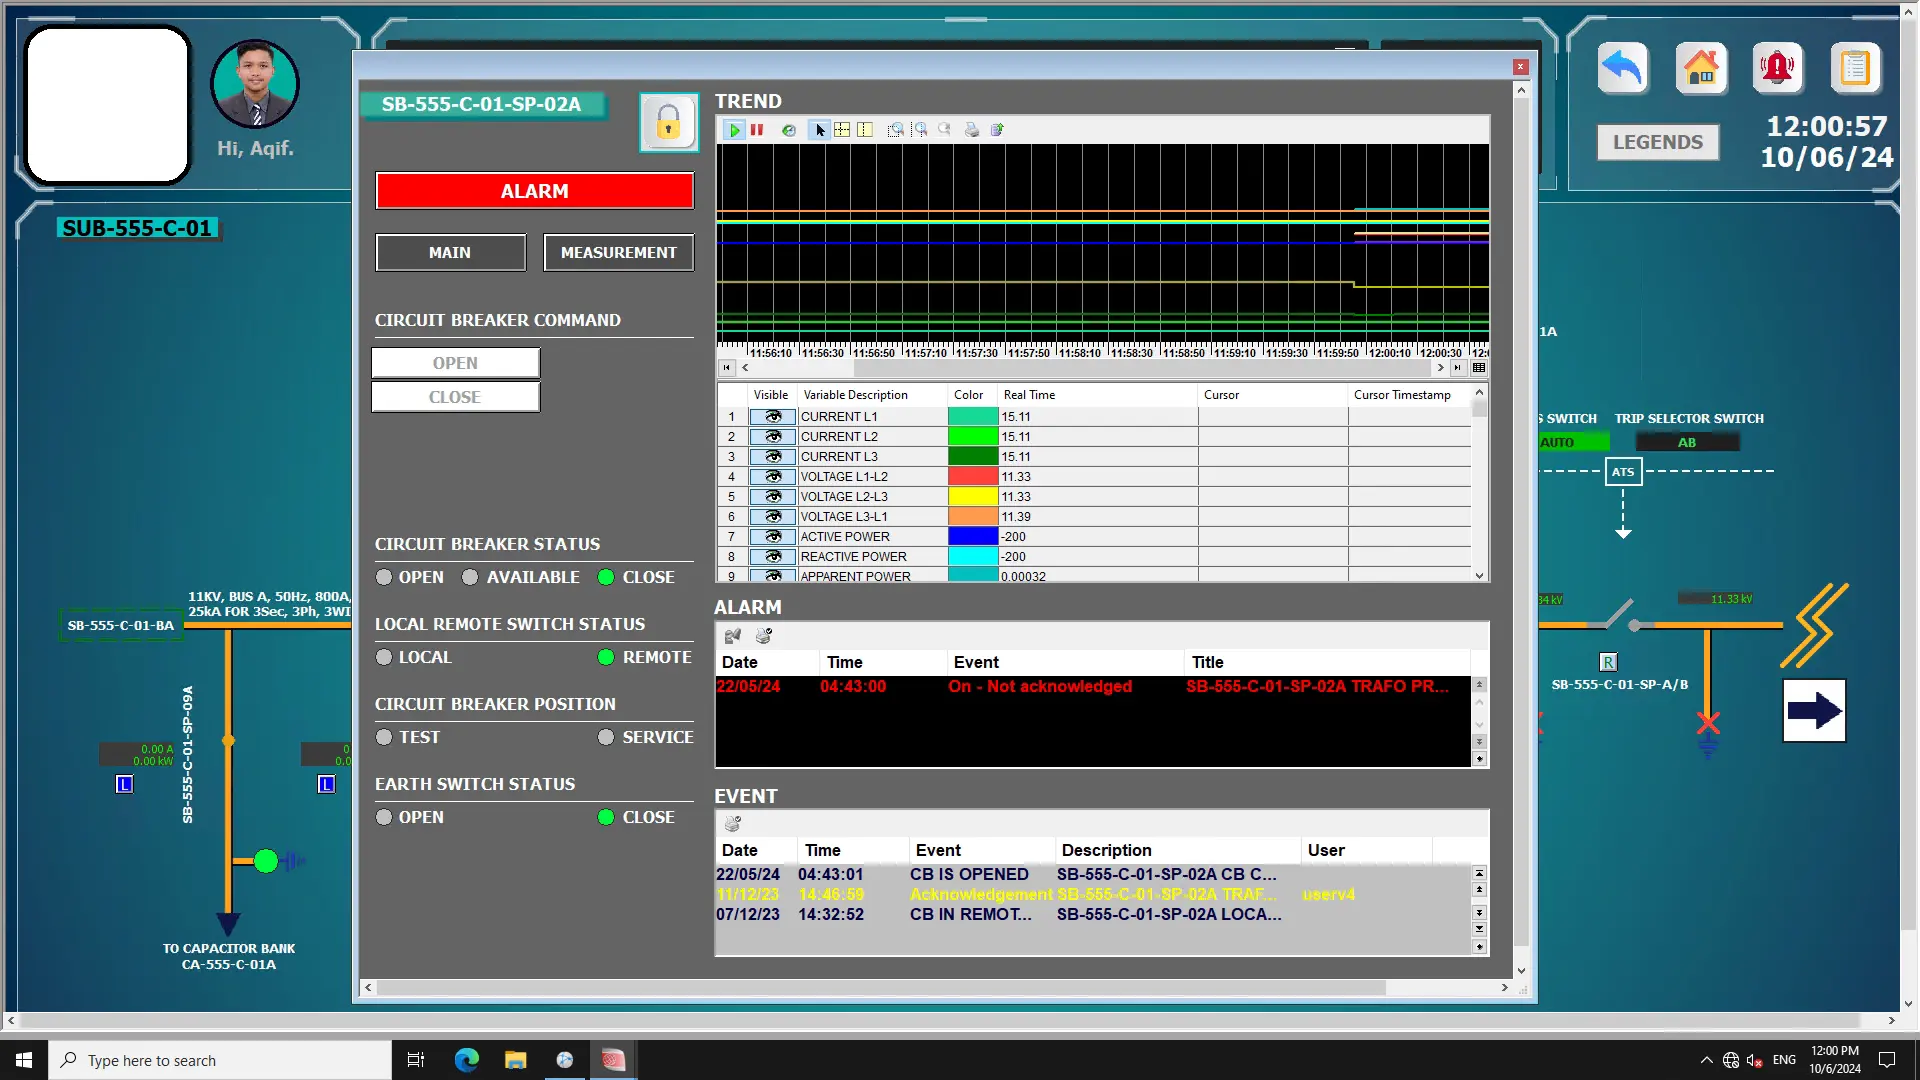Switch to the MEASUREMENT tab
Screen dimensions: 1920x1080
618,253
